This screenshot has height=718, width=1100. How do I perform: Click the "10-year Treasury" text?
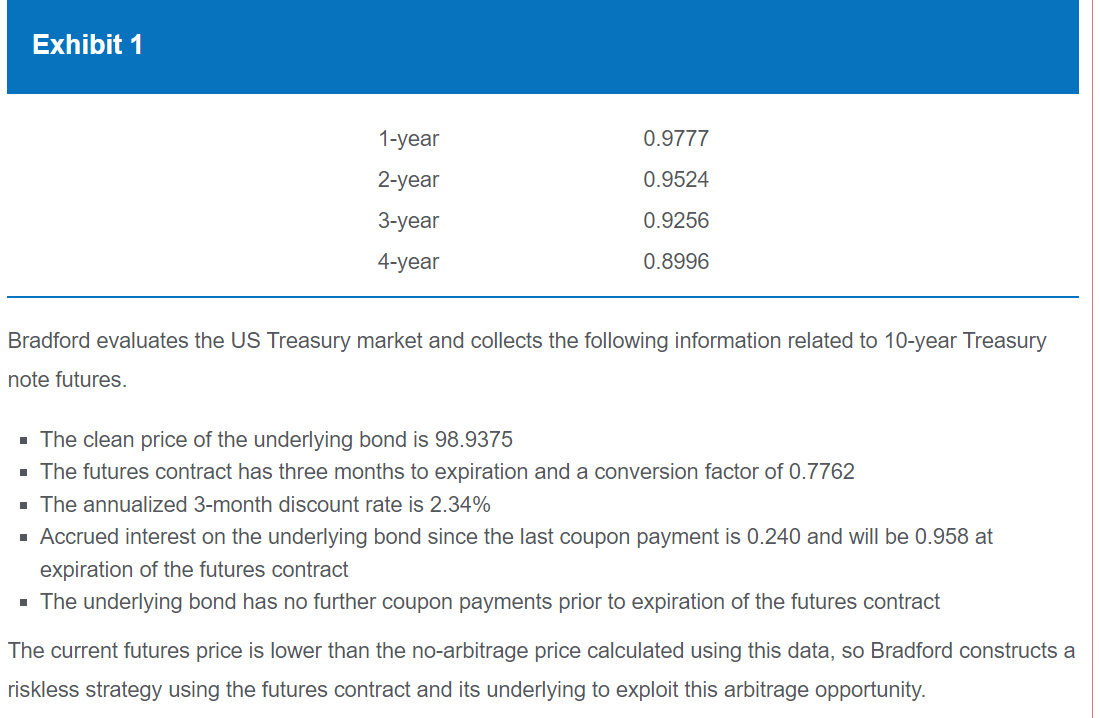pos(965,341)
